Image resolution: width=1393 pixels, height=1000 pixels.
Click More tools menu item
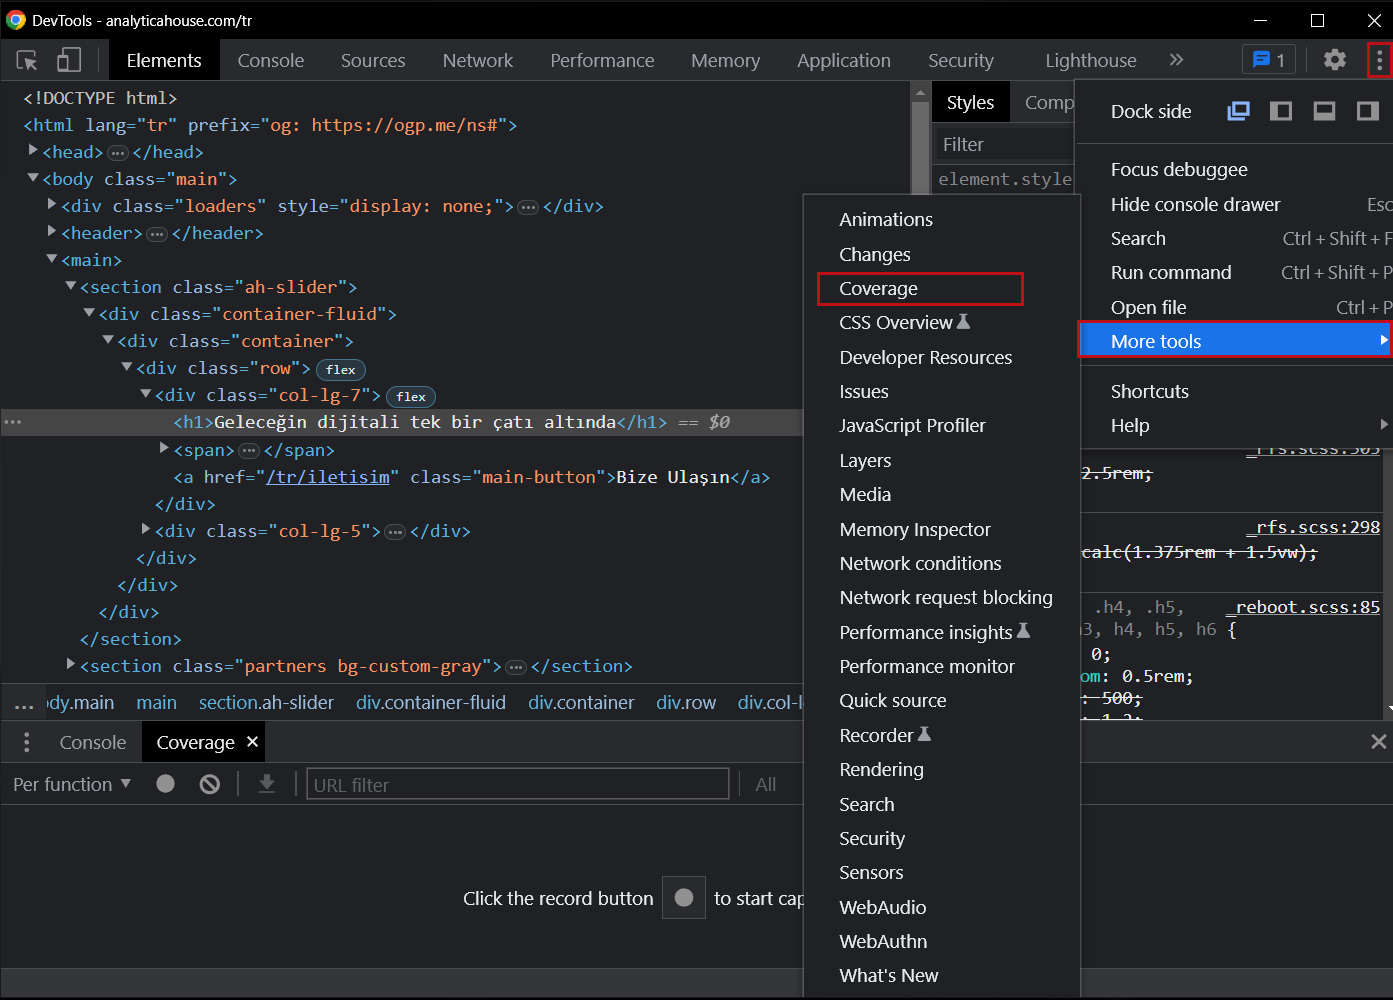coord(1235,341)
